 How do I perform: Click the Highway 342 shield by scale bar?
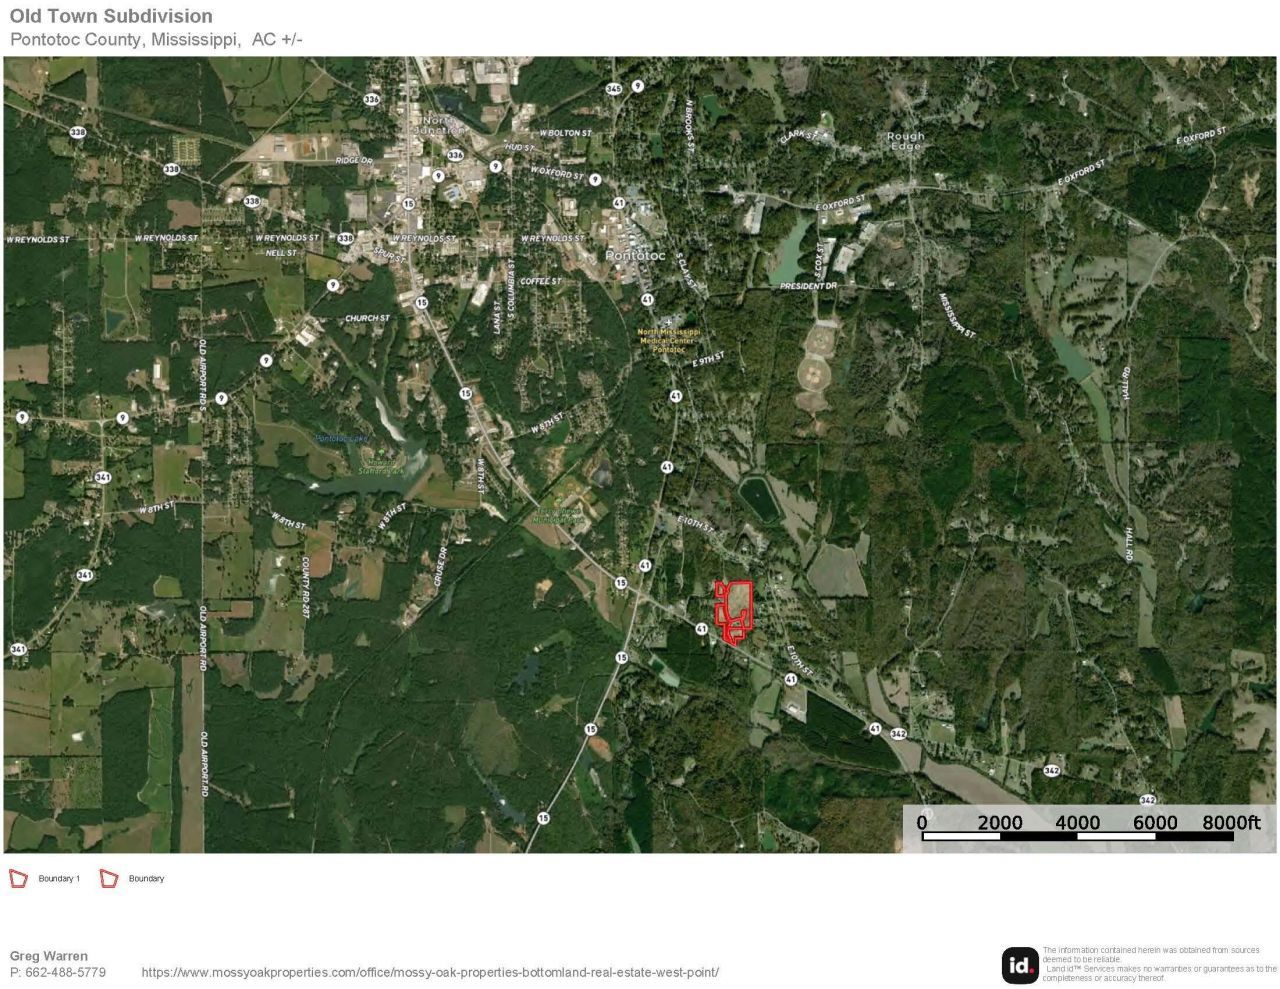point(1147,800)
